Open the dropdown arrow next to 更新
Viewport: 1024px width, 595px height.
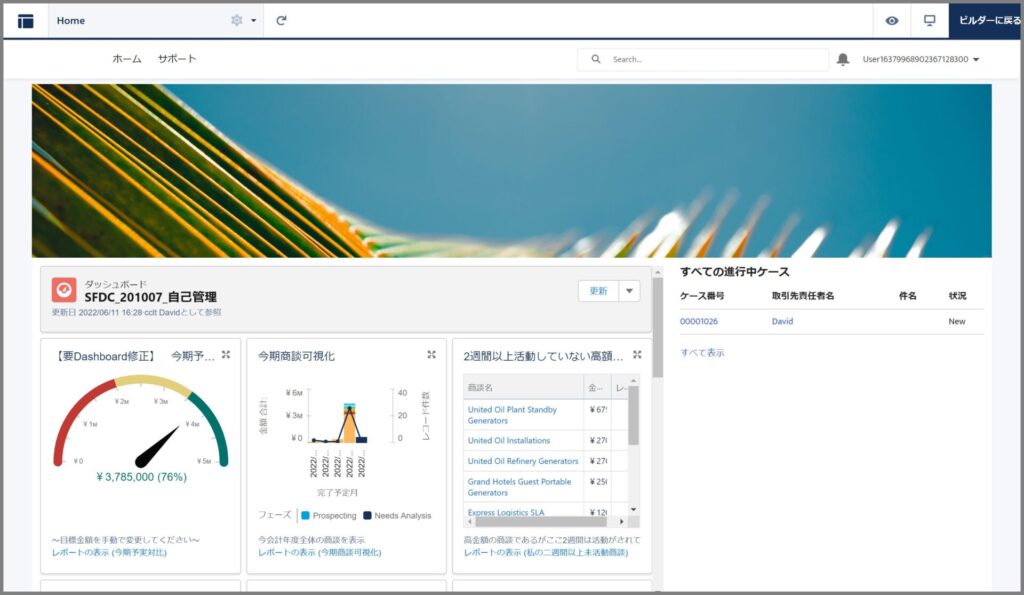click(629, 291)
